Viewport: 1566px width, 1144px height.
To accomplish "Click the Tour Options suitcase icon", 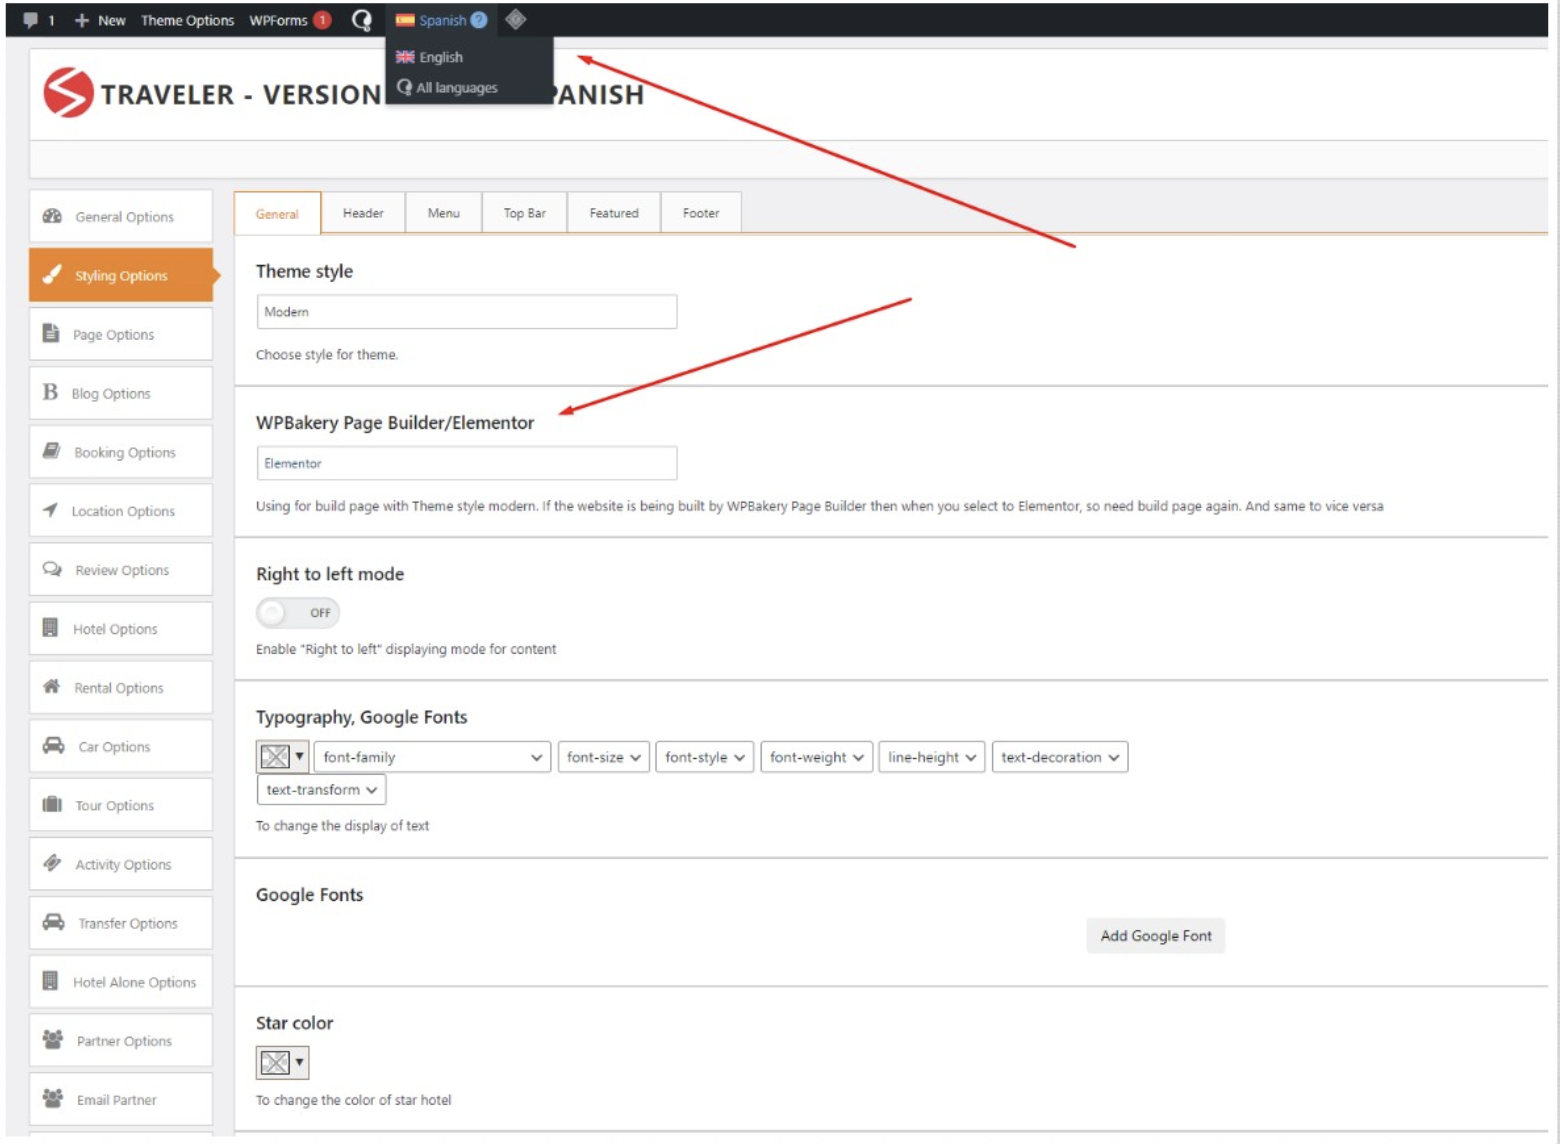I will click(52, 804).
